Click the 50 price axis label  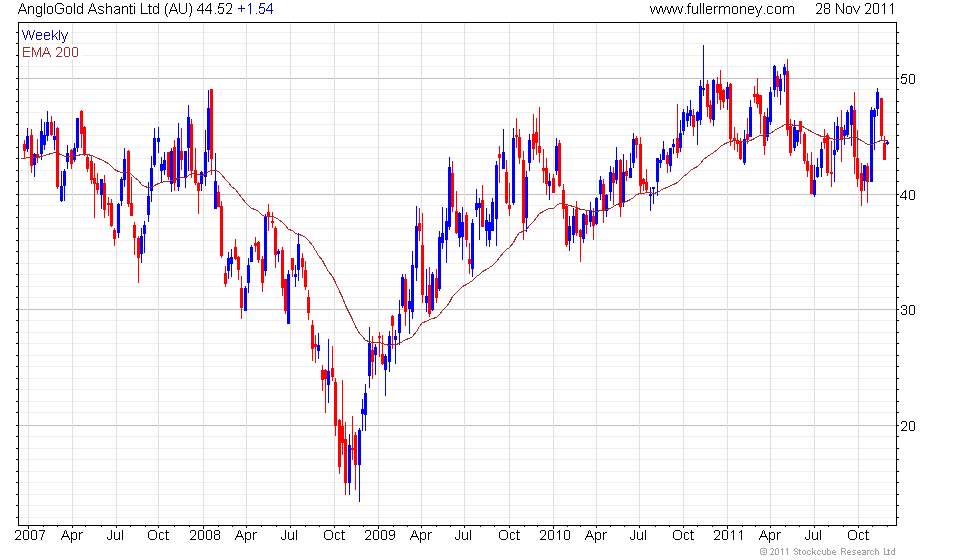click(908, 79)
